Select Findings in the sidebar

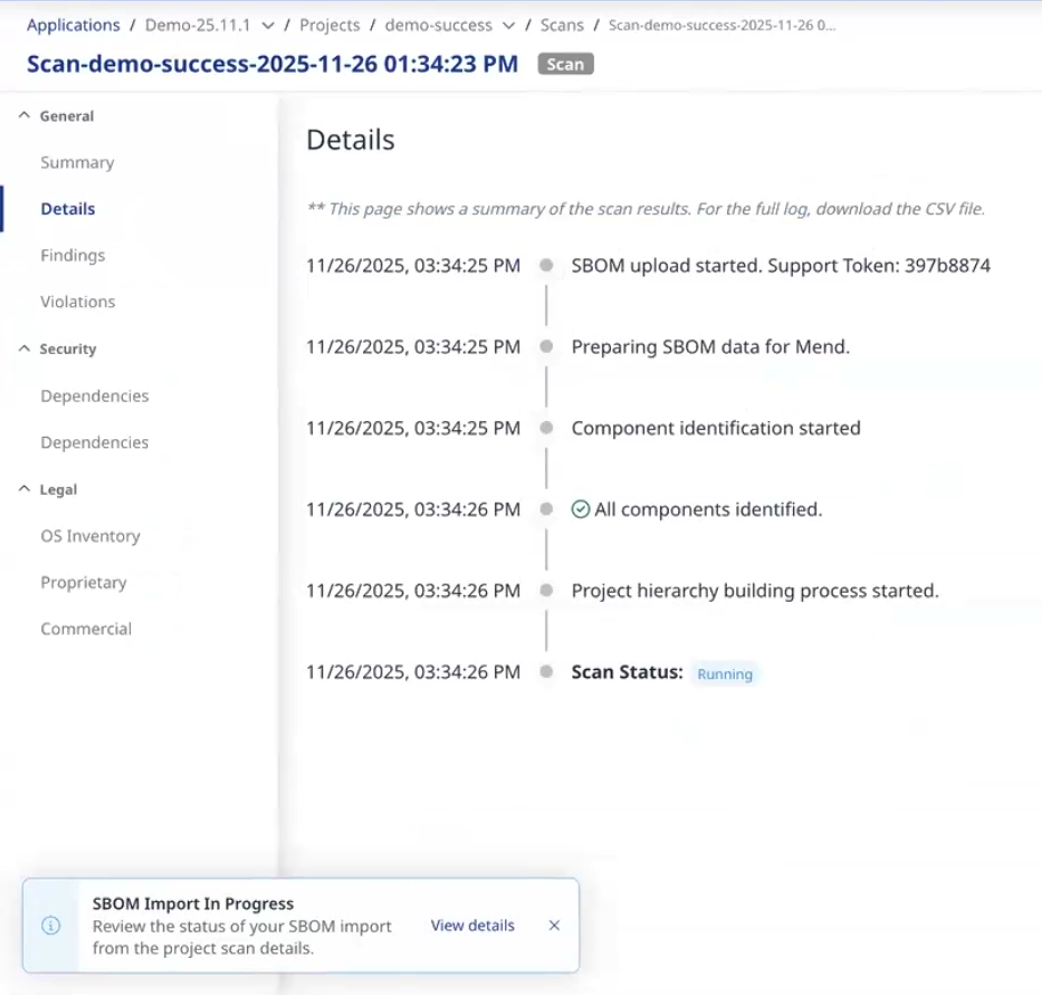[x=72, y=256]
